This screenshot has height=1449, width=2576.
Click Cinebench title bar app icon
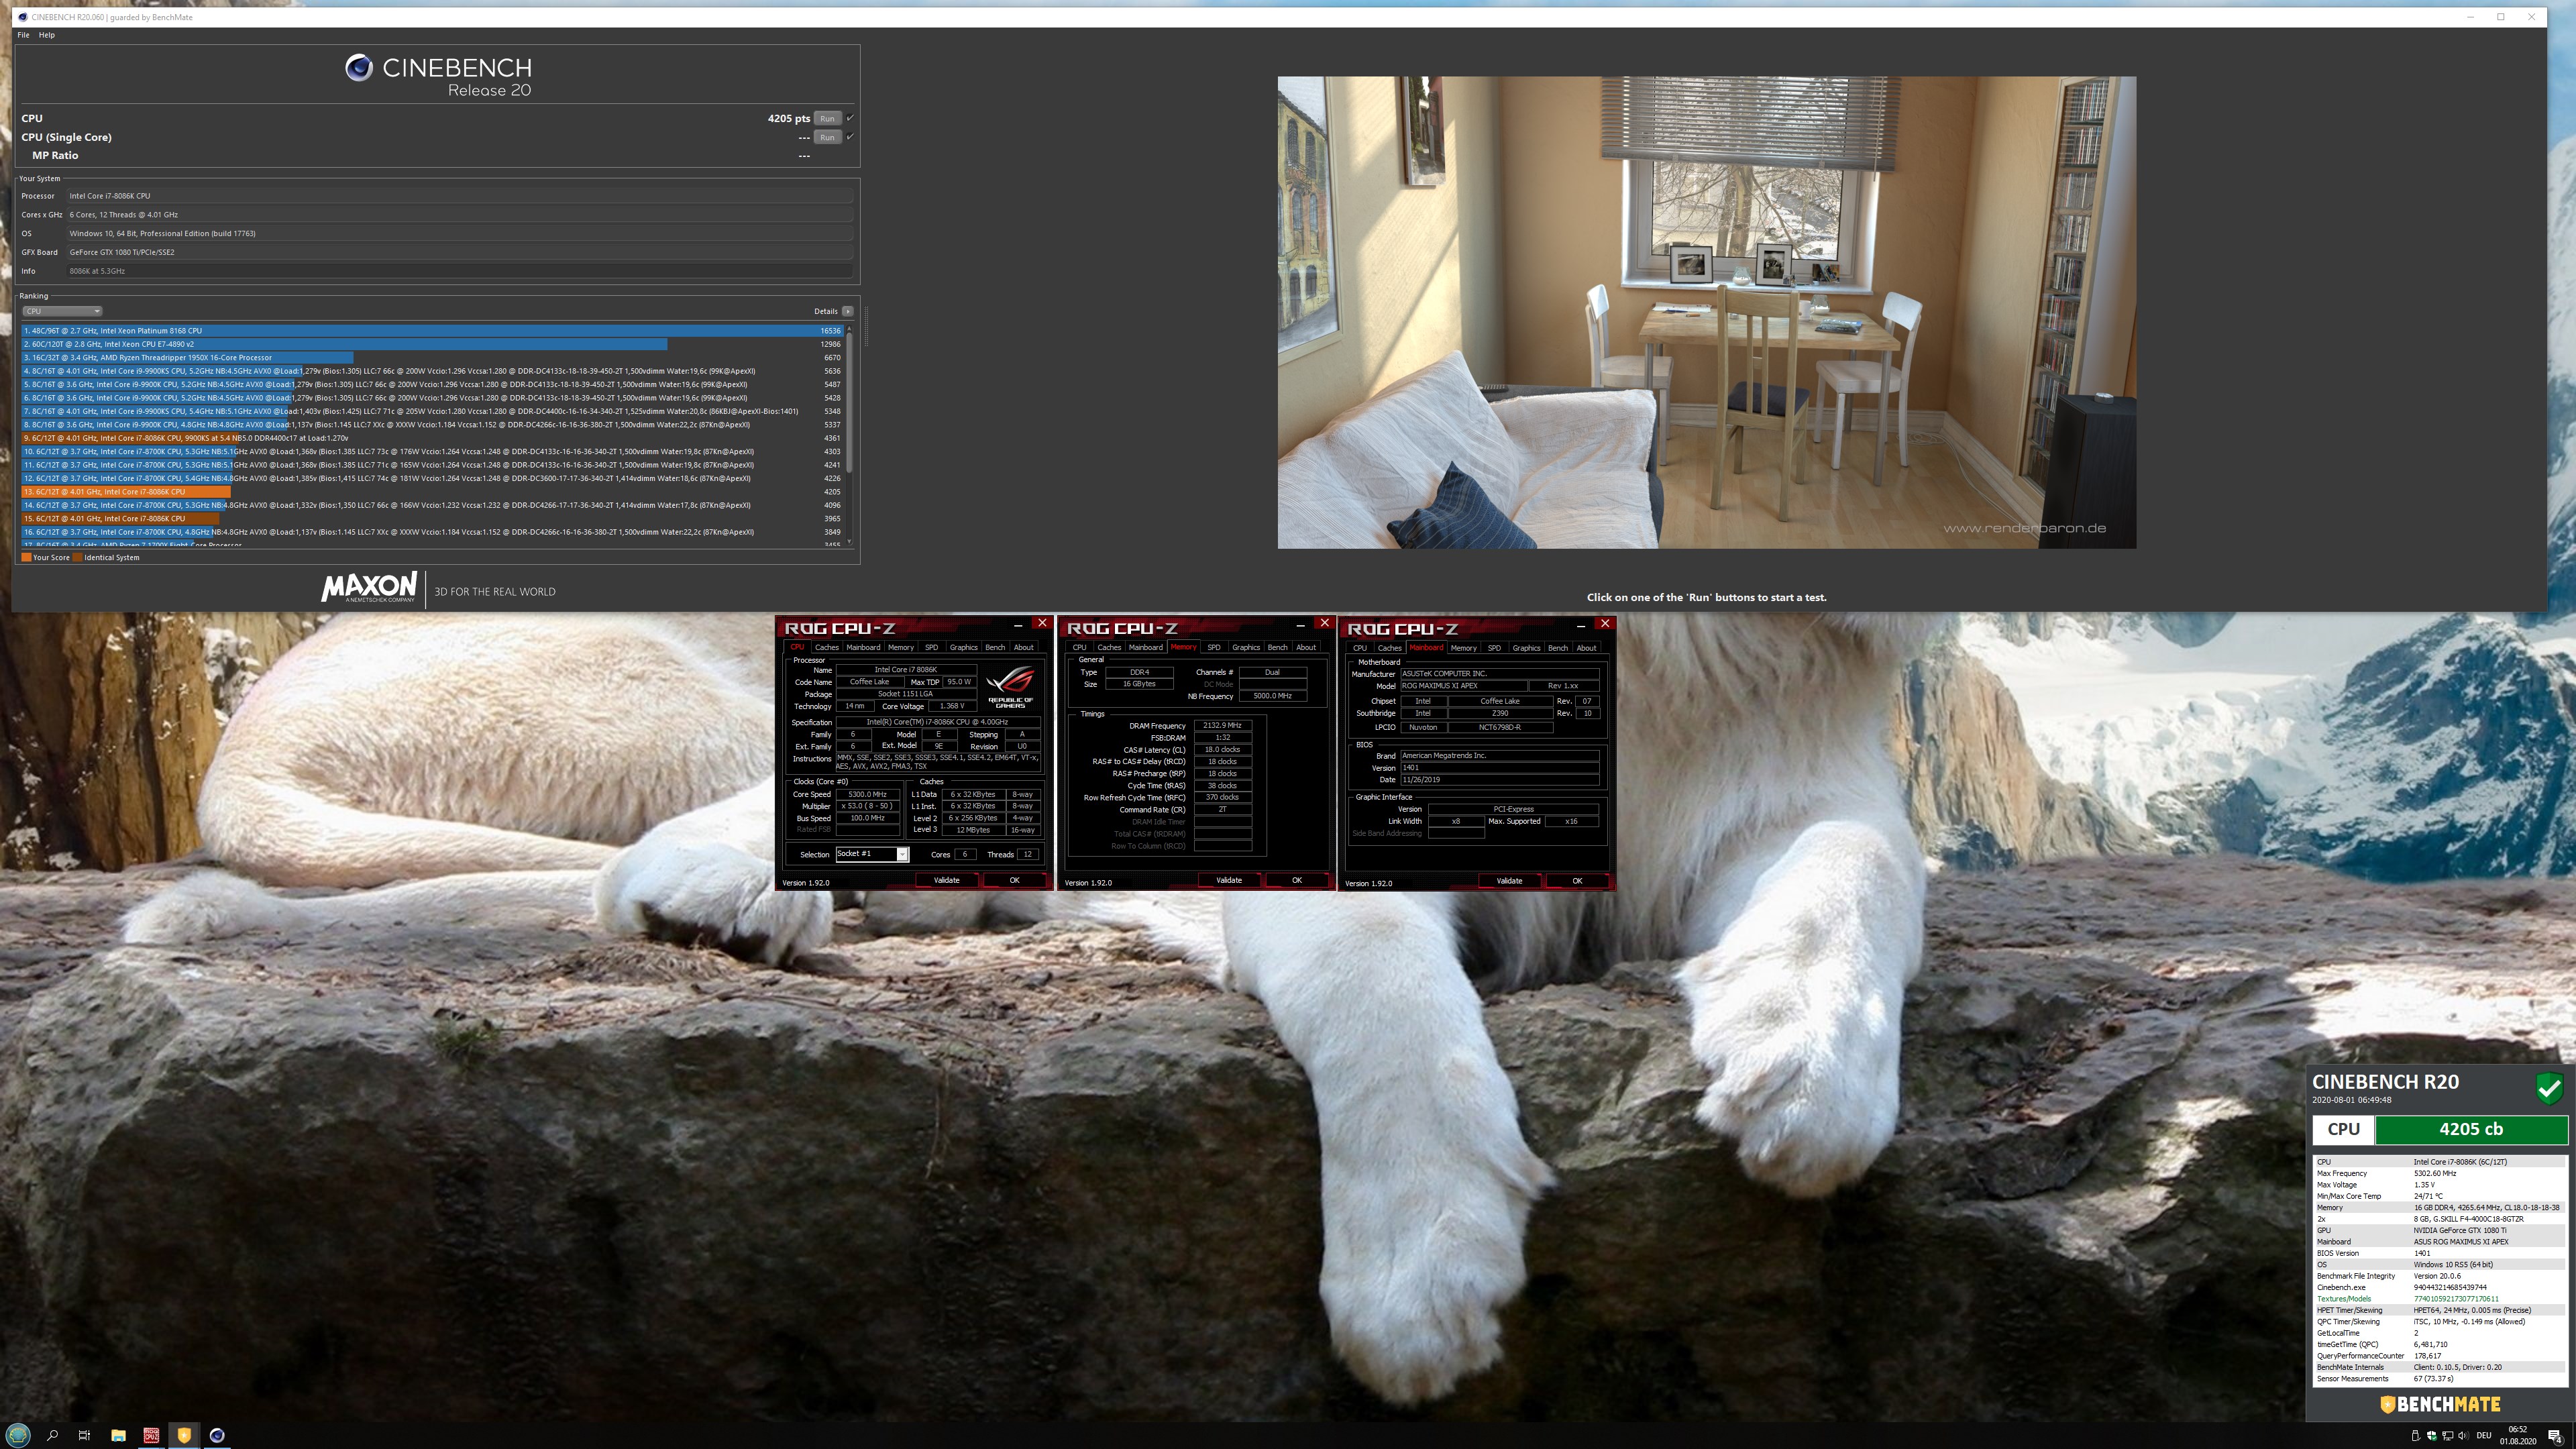coord(22,17)
